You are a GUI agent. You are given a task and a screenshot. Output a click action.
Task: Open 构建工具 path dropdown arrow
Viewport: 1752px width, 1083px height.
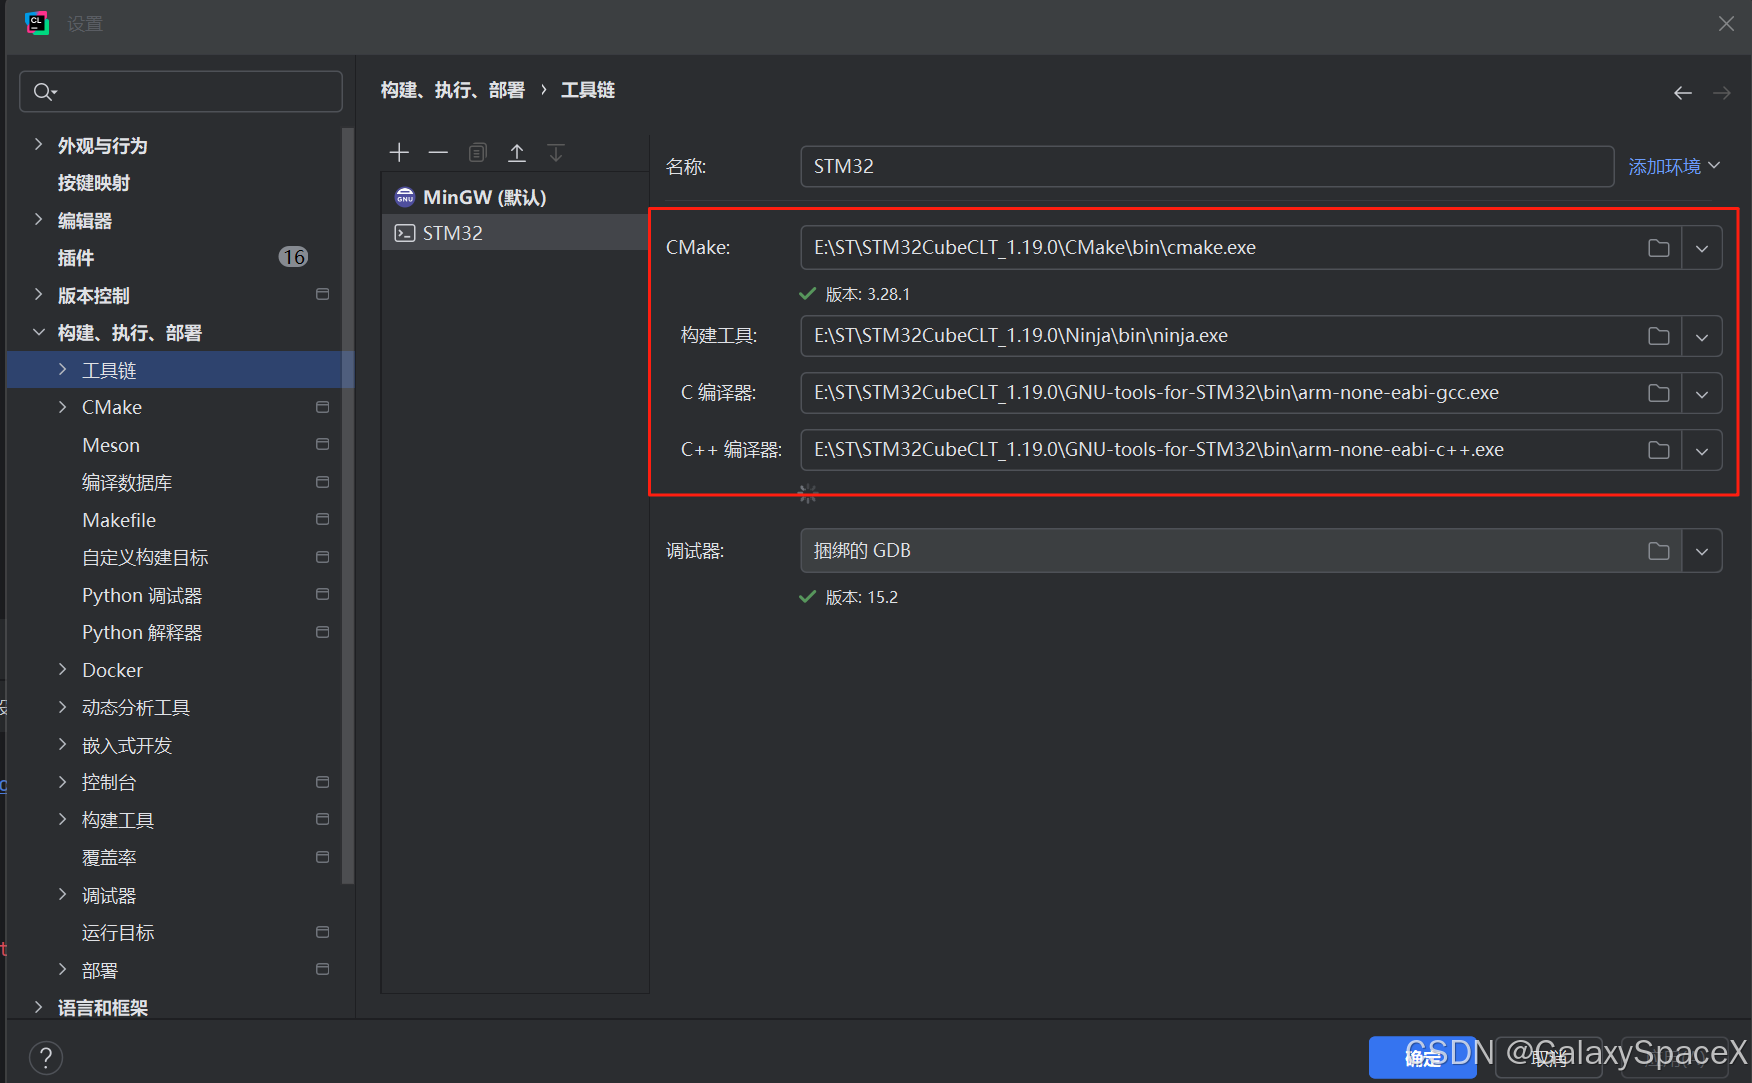coord(1702,336)
